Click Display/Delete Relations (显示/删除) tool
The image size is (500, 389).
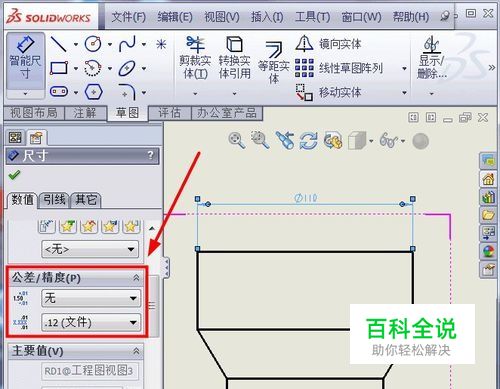[x=431, y=58]
